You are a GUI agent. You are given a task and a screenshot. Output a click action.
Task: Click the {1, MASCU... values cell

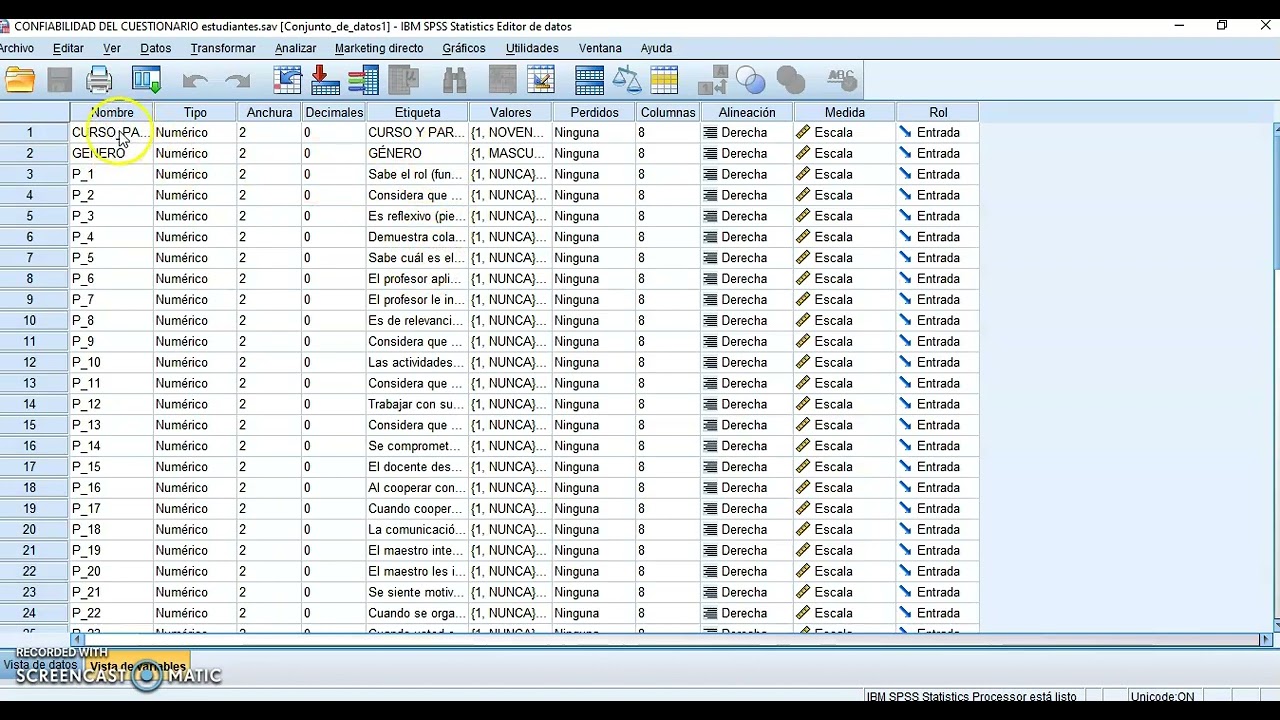510,153
